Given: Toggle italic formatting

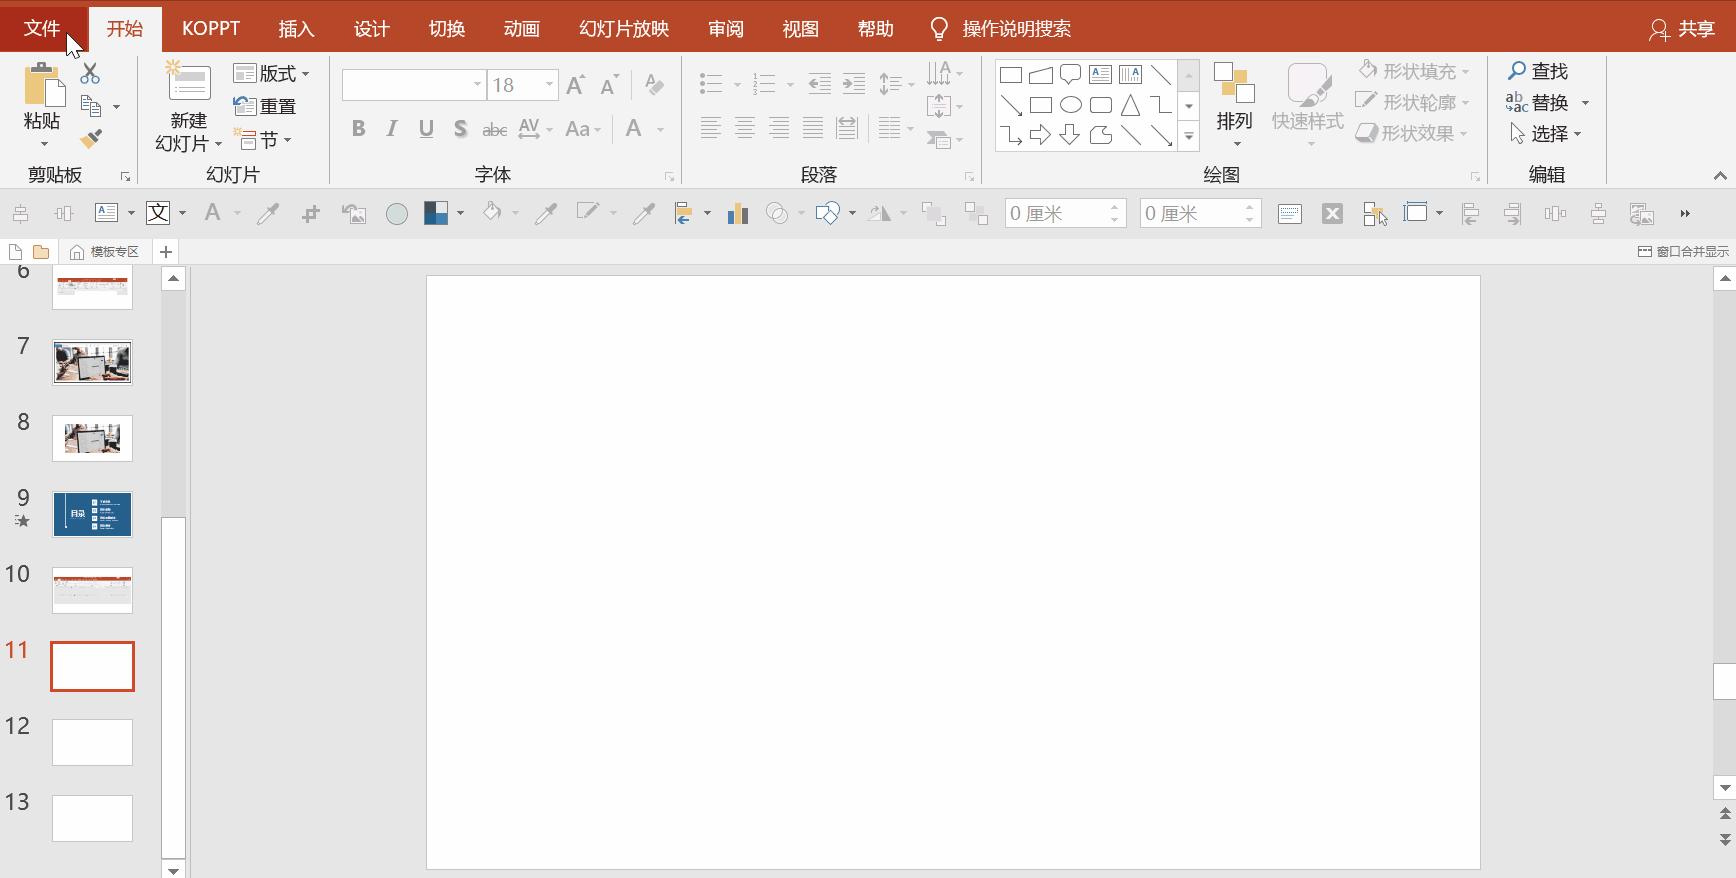Looking at the screenshot, I should point(392,129).
